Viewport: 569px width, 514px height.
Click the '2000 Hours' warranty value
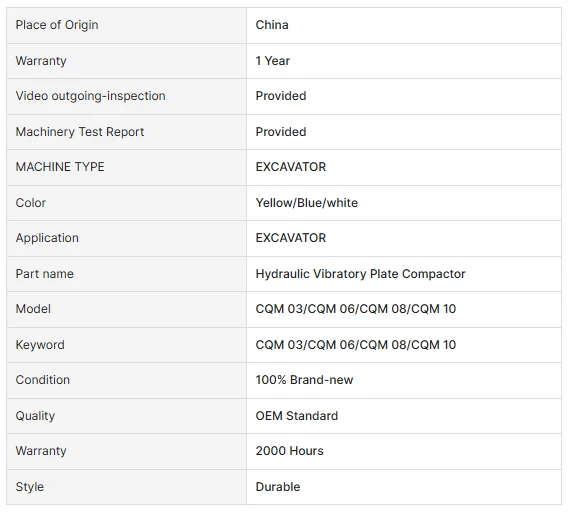tap(289, 451)
